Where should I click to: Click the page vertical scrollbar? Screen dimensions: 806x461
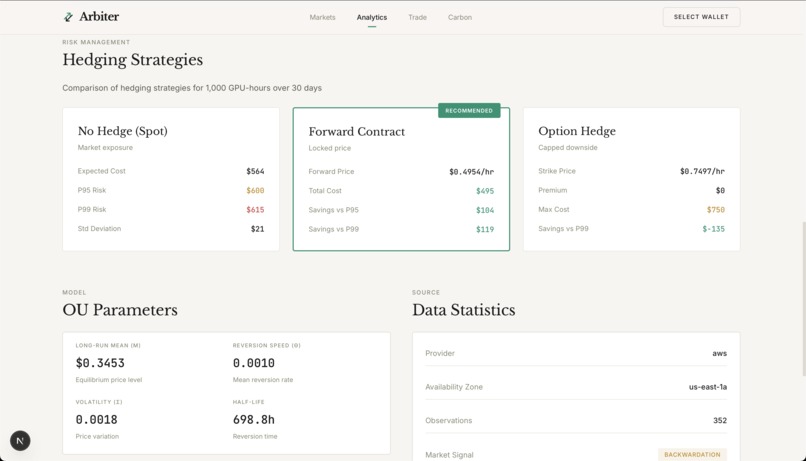click(803, 298)
